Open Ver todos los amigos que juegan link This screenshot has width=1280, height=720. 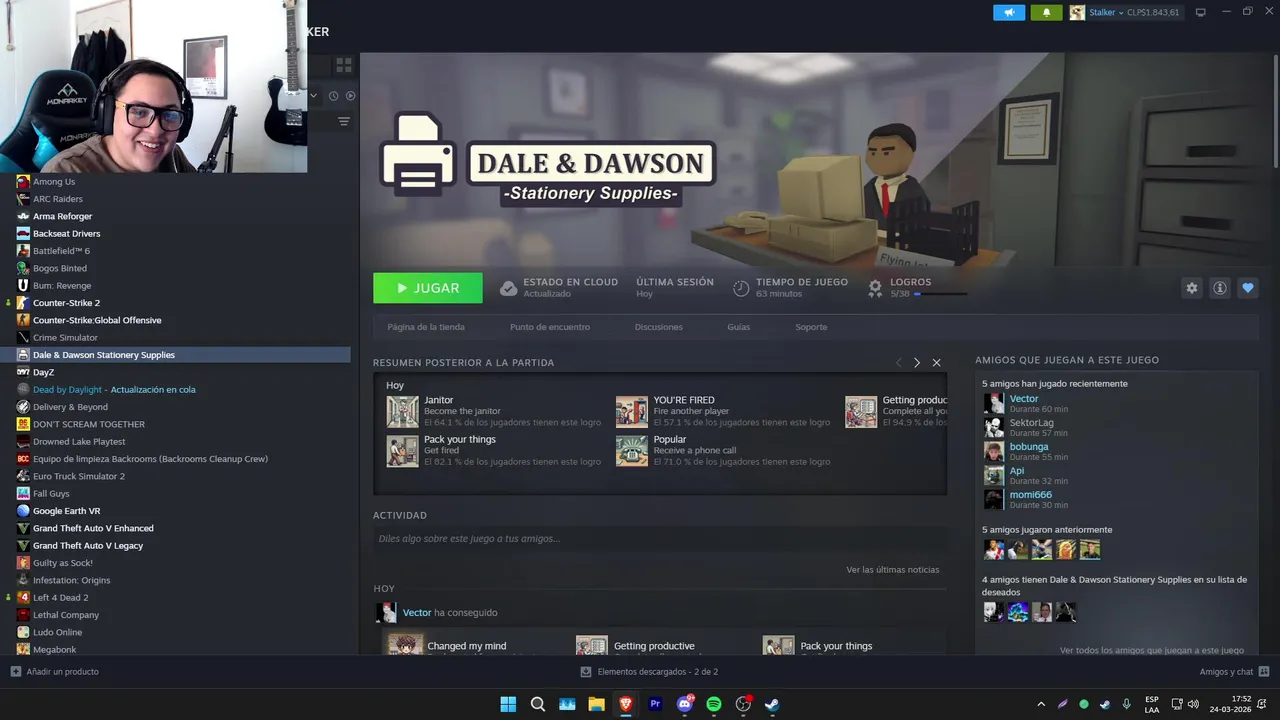[x=1152, y=650]
